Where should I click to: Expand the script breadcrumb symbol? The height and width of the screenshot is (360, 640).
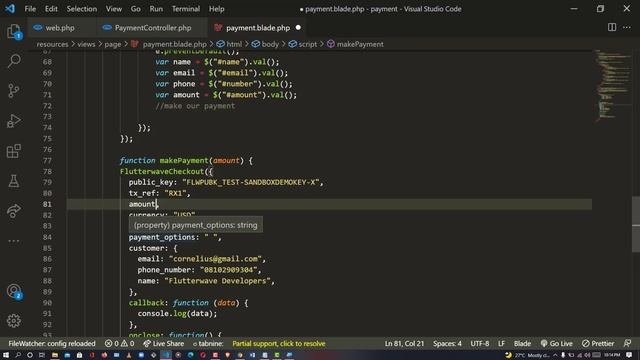pos(303,44)
